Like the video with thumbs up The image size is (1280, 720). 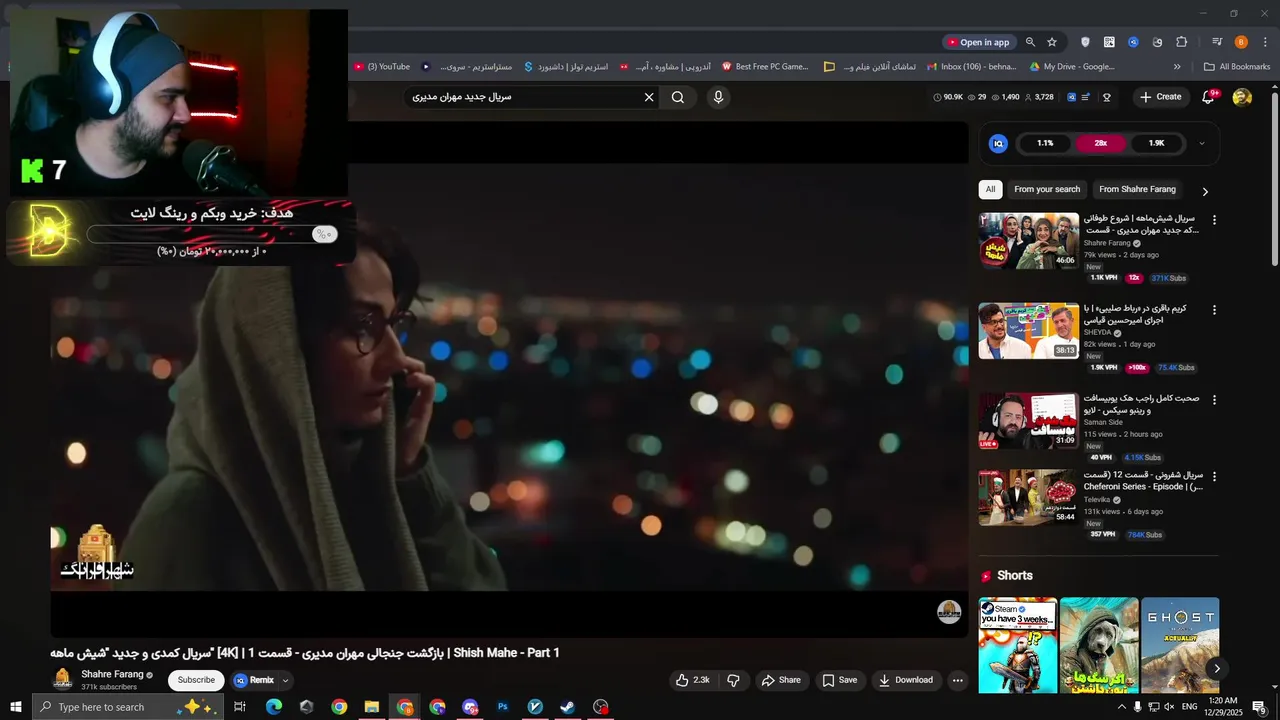[x=692, y=680]
